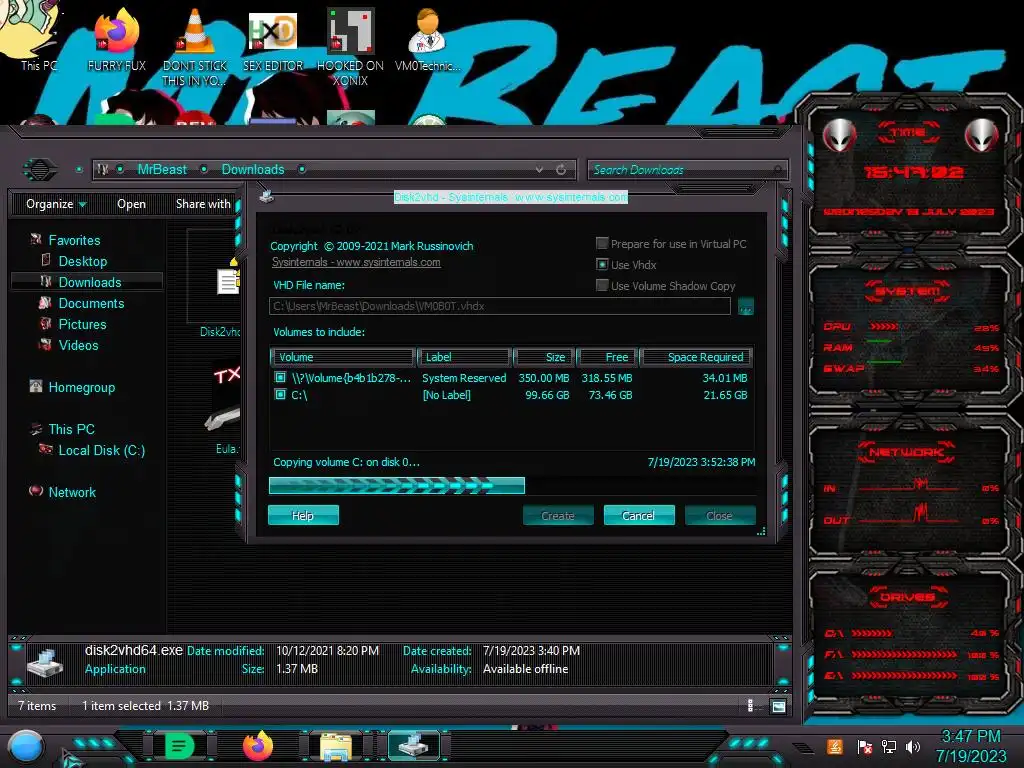Click MrBeast in the address breadcrumb
This screenshot has width=1024, height=768.
[162, 170]
